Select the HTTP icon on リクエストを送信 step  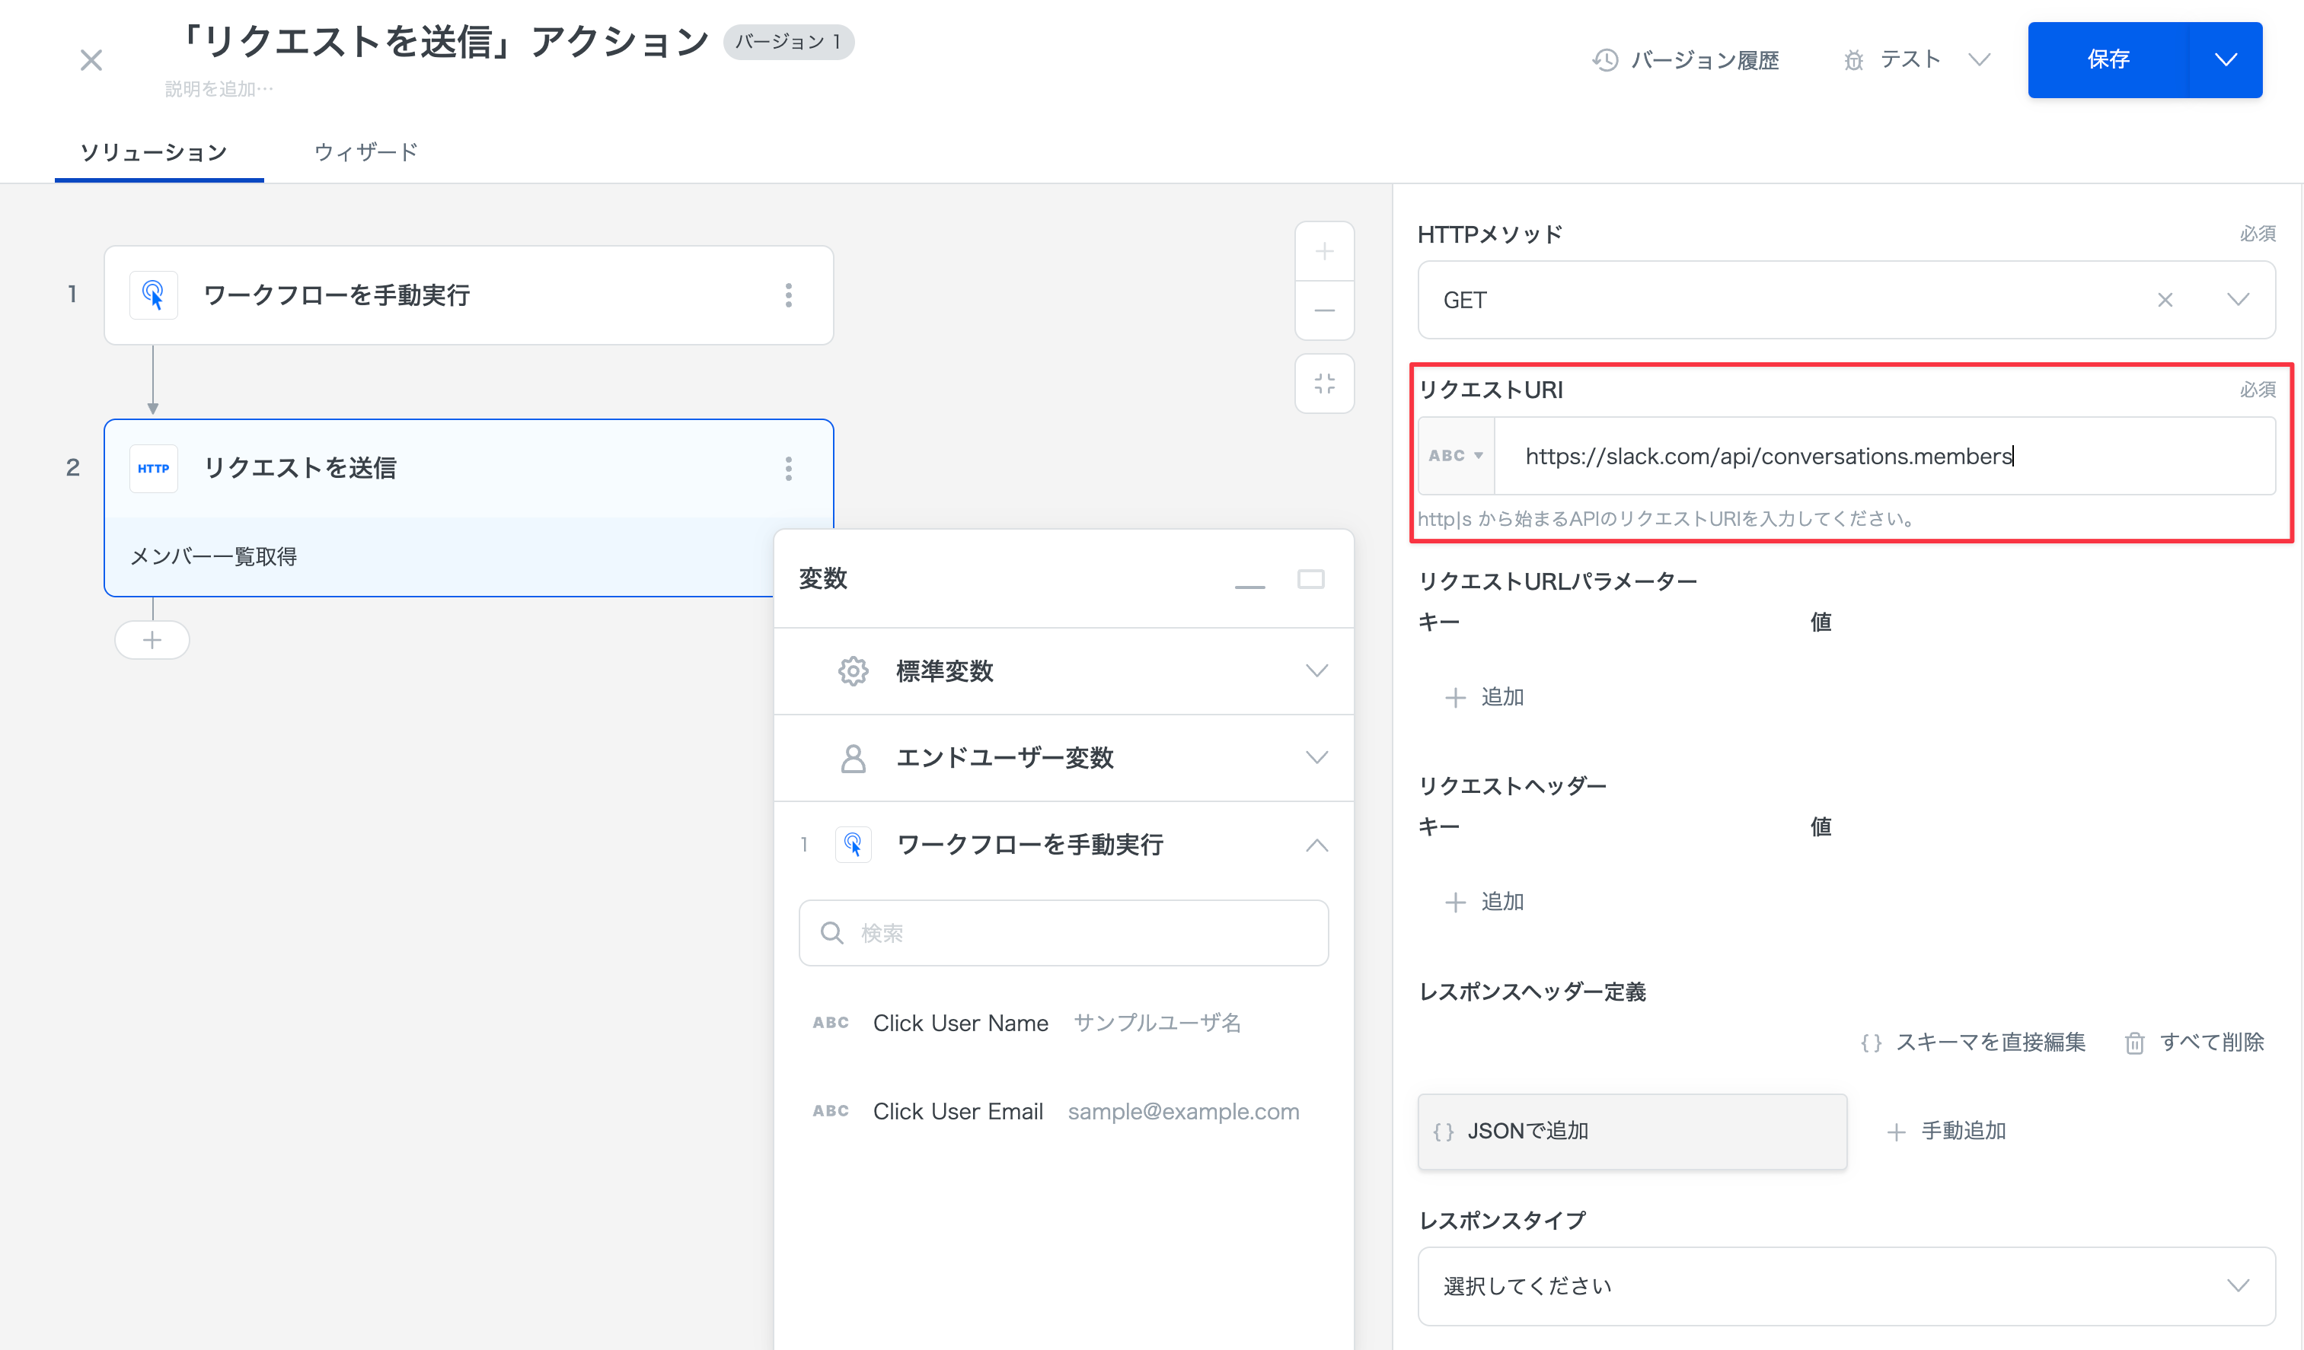pos(153,468)
